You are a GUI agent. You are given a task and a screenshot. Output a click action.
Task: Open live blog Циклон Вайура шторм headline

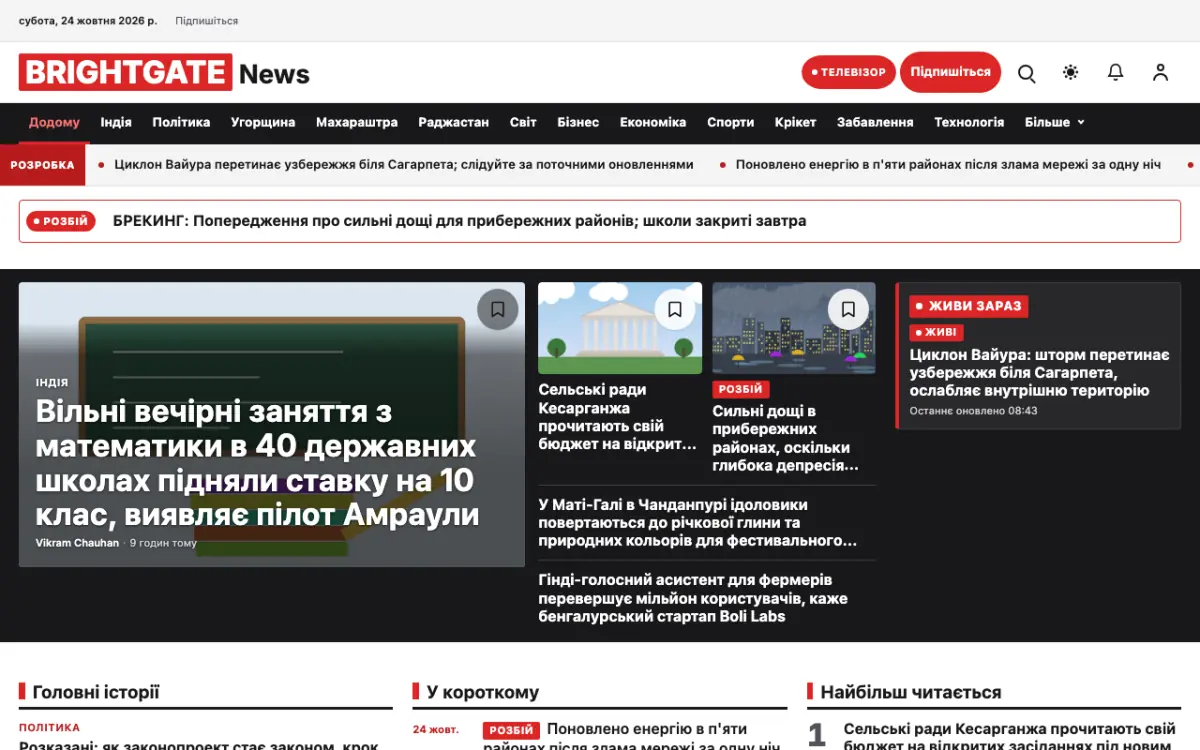1040,372
